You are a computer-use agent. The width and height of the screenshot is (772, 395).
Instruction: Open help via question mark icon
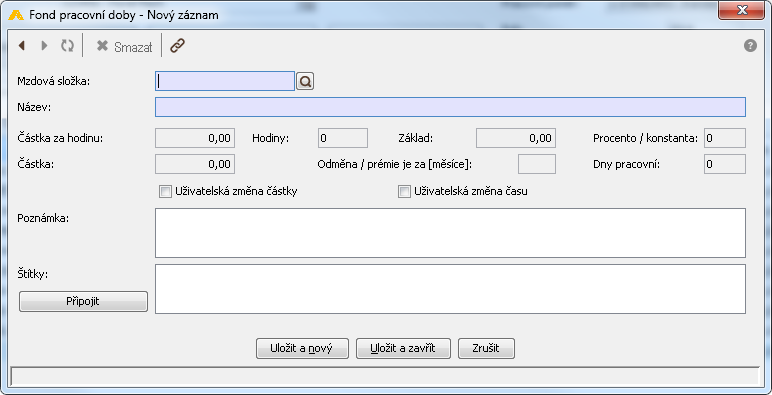pos(750,46)
